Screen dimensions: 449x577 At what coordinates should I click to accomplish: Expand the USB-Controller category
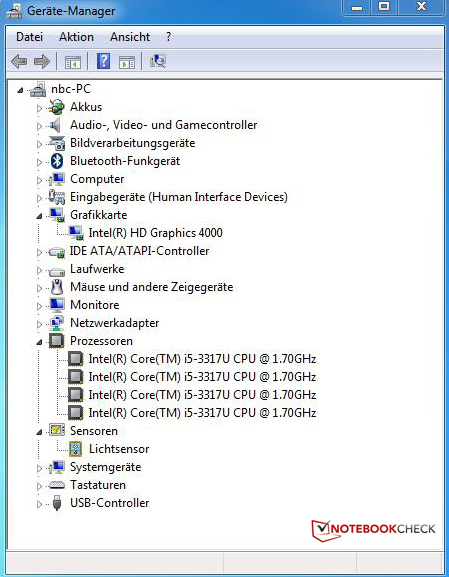(39, 504)
